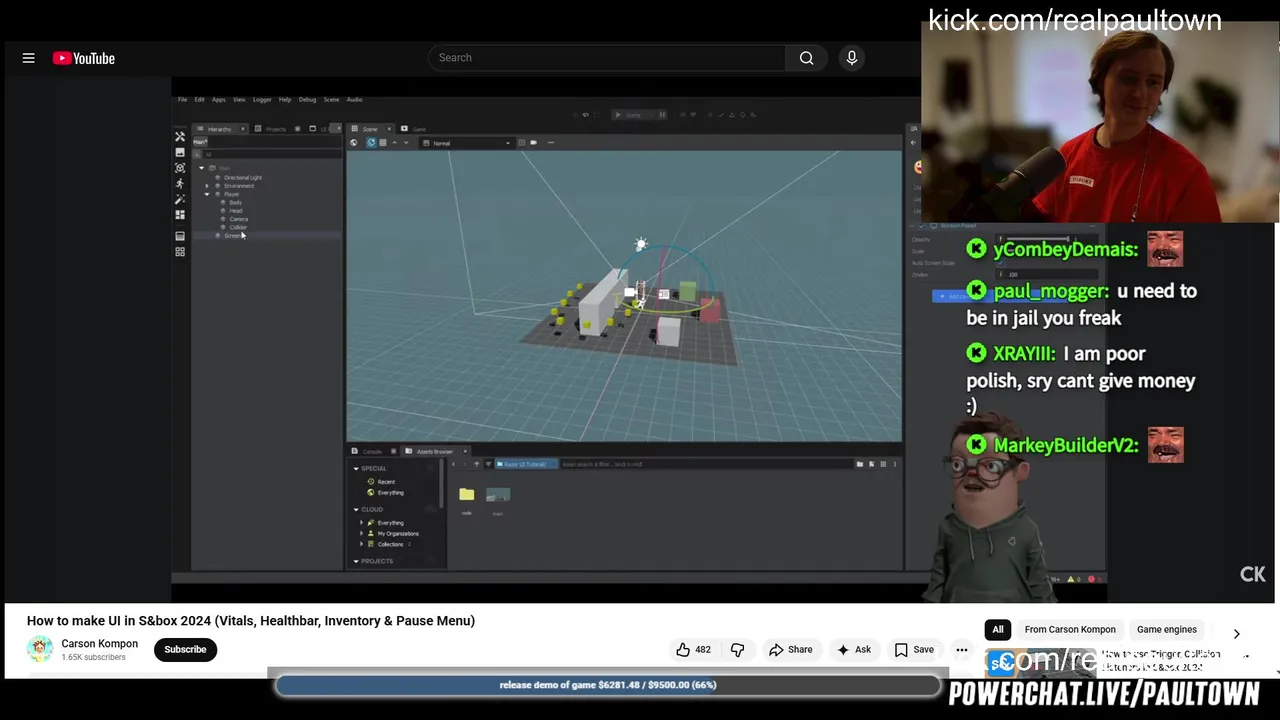
Task: Click the hierarchy search filter field
Action: (272, 154)
